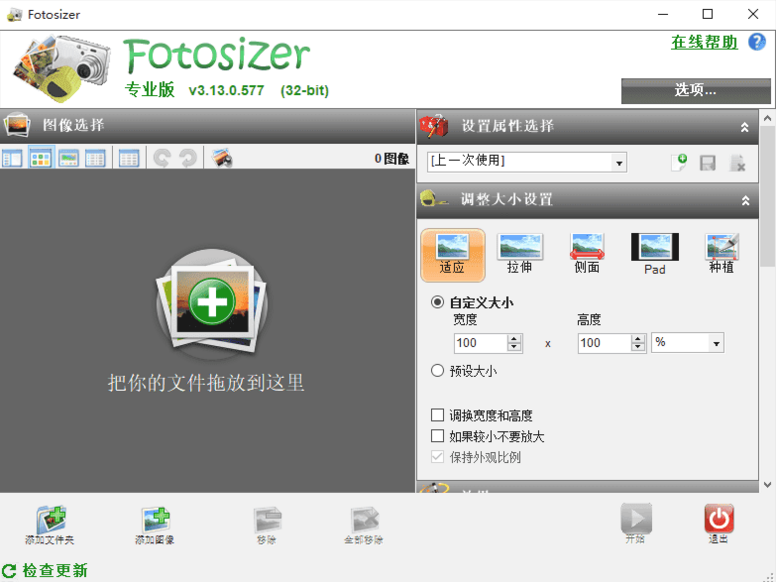Open the online help question mark icon
The height and width of the screenshot is (582, 776).
click(x=757, y=42)
